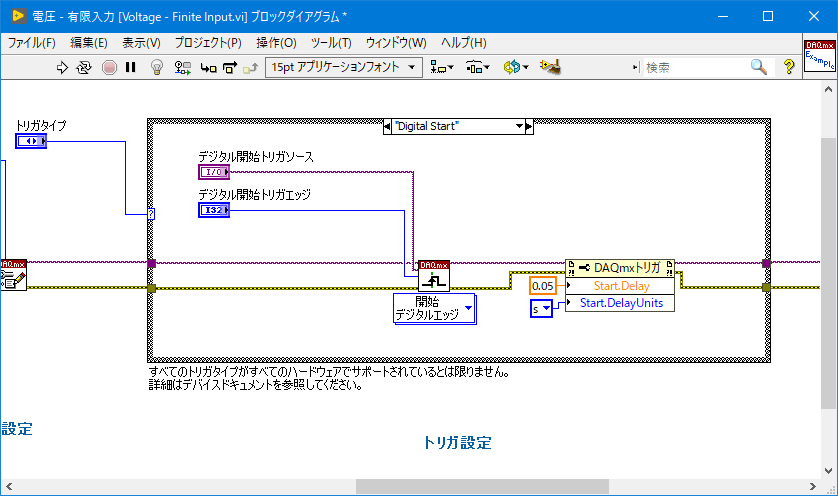Click the Abort Execution stop button
Viewport: 838px width, 496px height.
[110, 67]
